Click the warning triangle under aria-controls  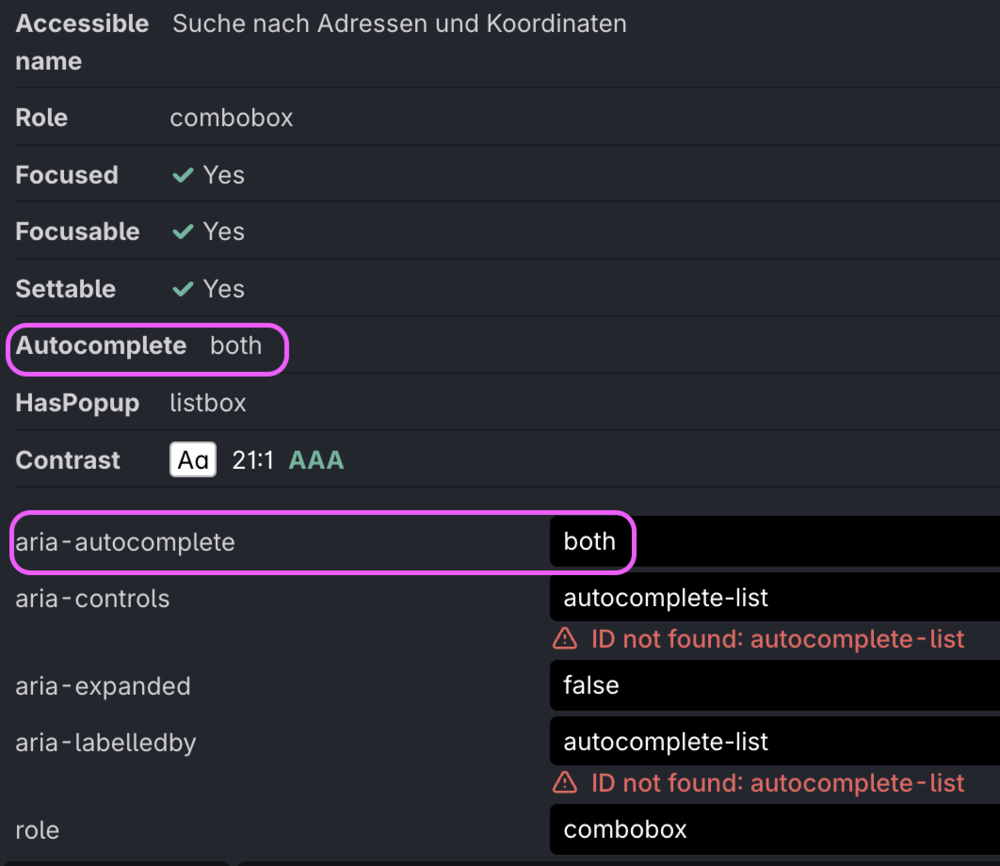tap(566, 639)
